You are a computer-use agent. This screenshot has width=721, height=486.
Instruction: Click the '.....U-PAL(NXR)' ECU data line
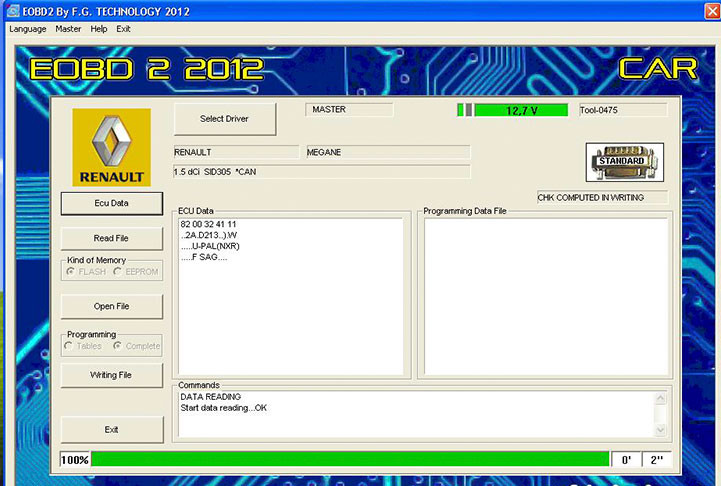(x=210, y=246)
